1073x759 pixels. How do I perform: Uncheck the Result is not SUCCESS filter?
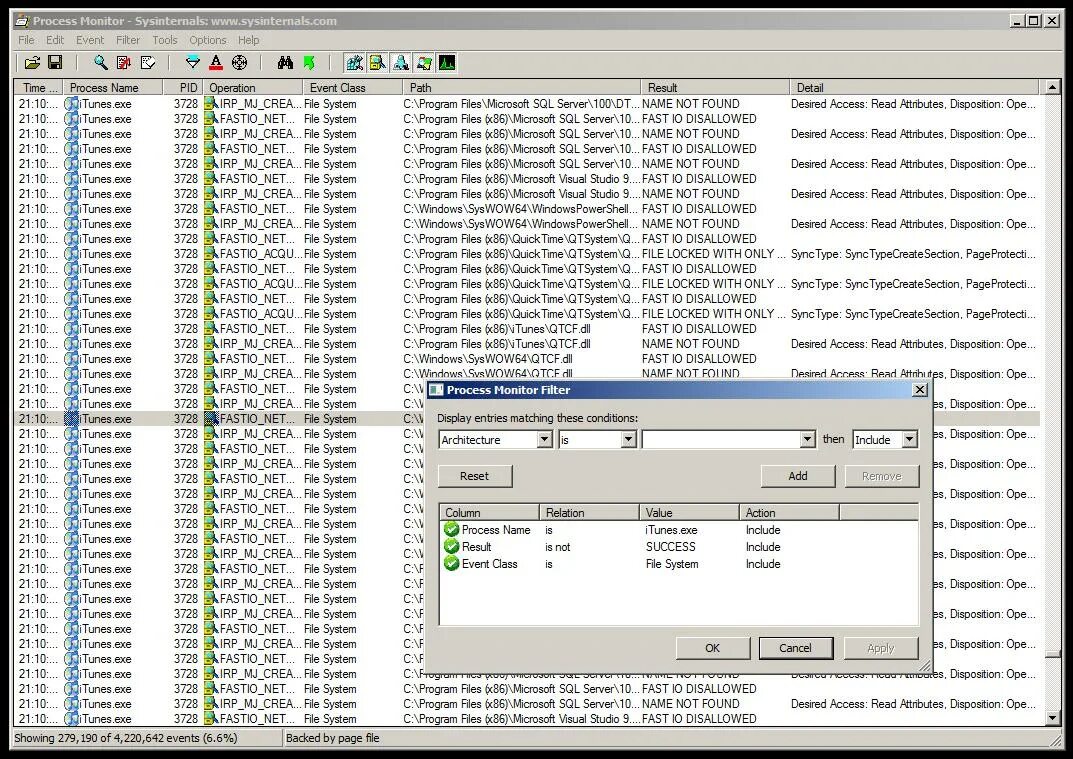[x=451, y=547]
